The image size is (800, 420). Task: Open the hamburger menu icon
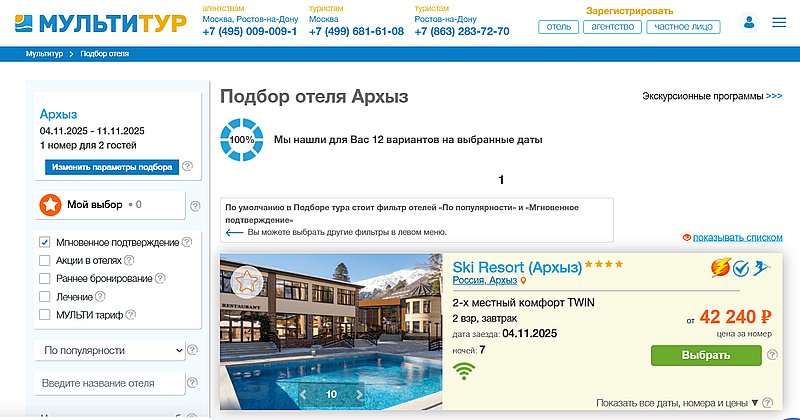779,22
